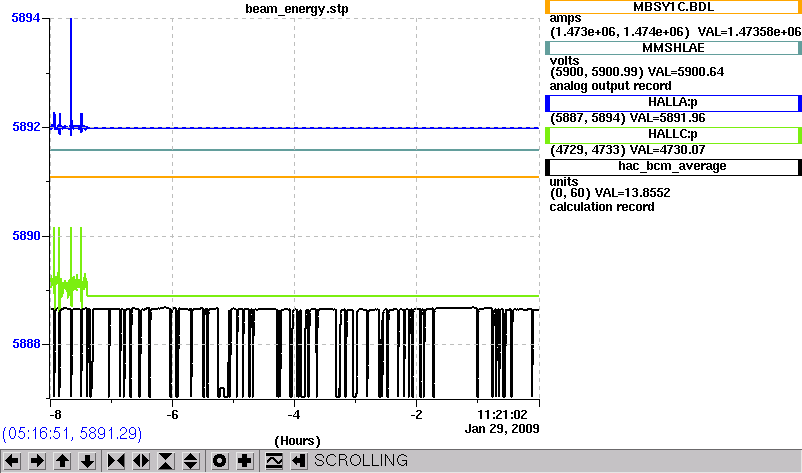Click the Jan 29, 2009 date label
This screenshot has height=473, width=802.
click(502, 429)
